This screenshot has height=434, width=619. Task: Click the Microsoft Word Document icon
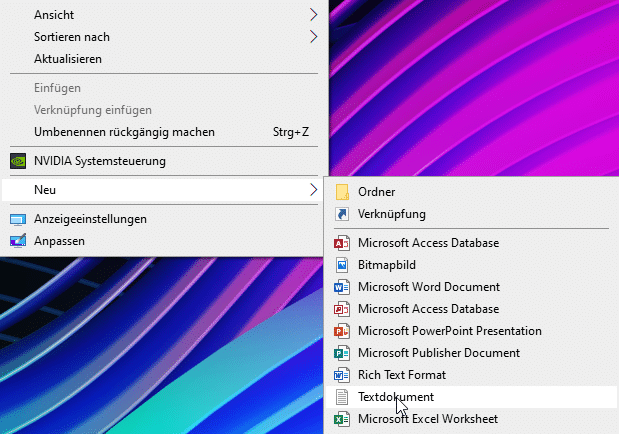pos(341,287)
